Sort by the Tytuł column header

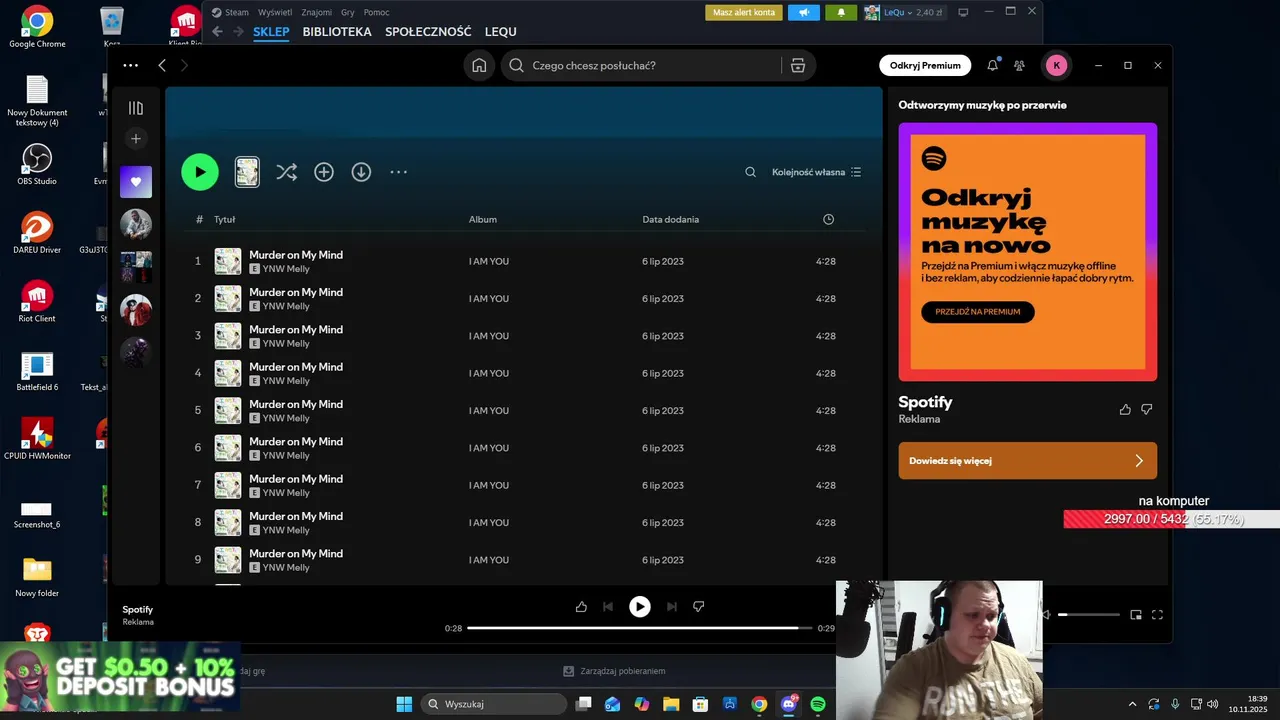click(224, 219)
